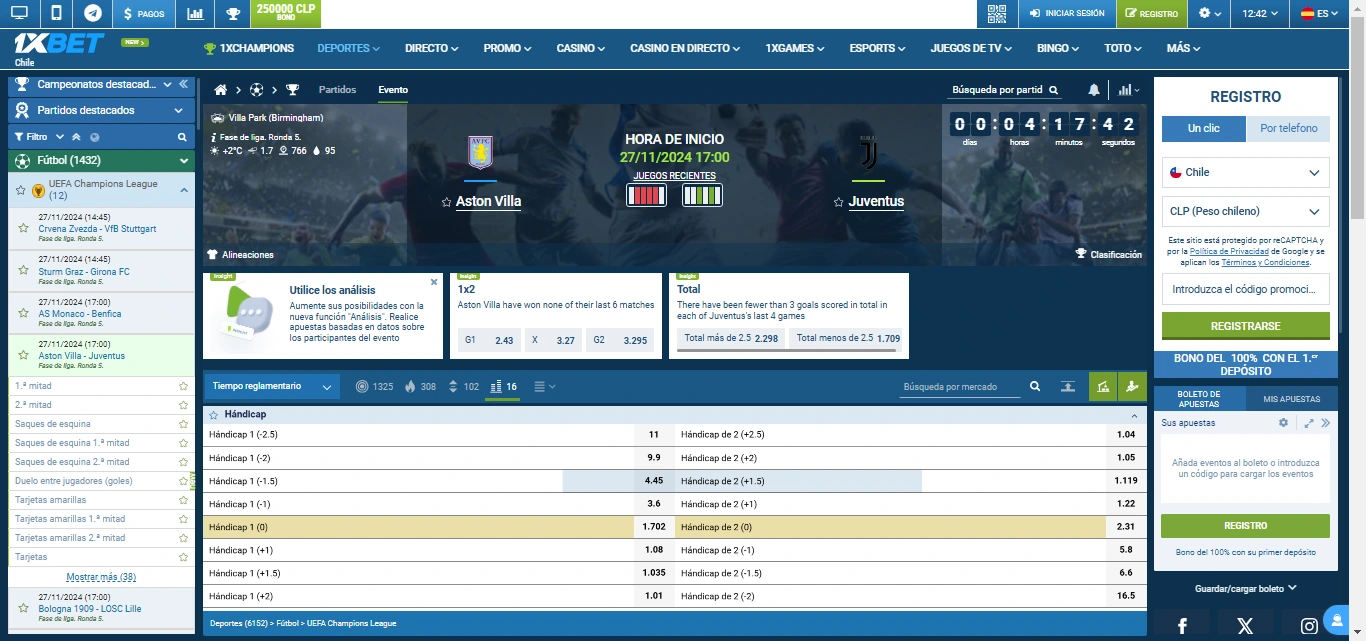Open the settings gear in top bar

pos(1210,14)
